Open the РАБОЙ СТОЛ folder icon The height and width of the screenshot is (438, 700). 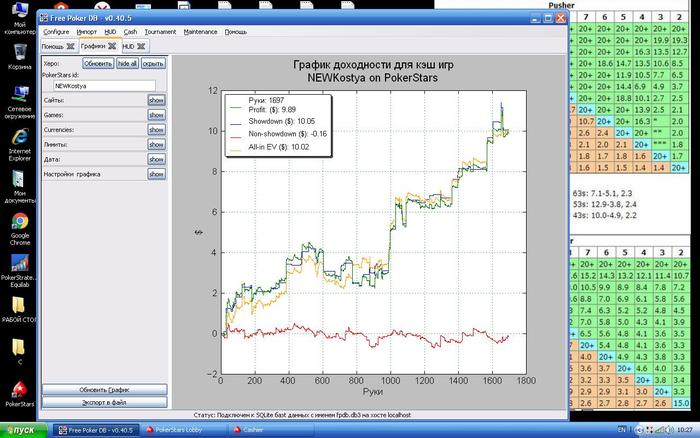coord(19,309)
